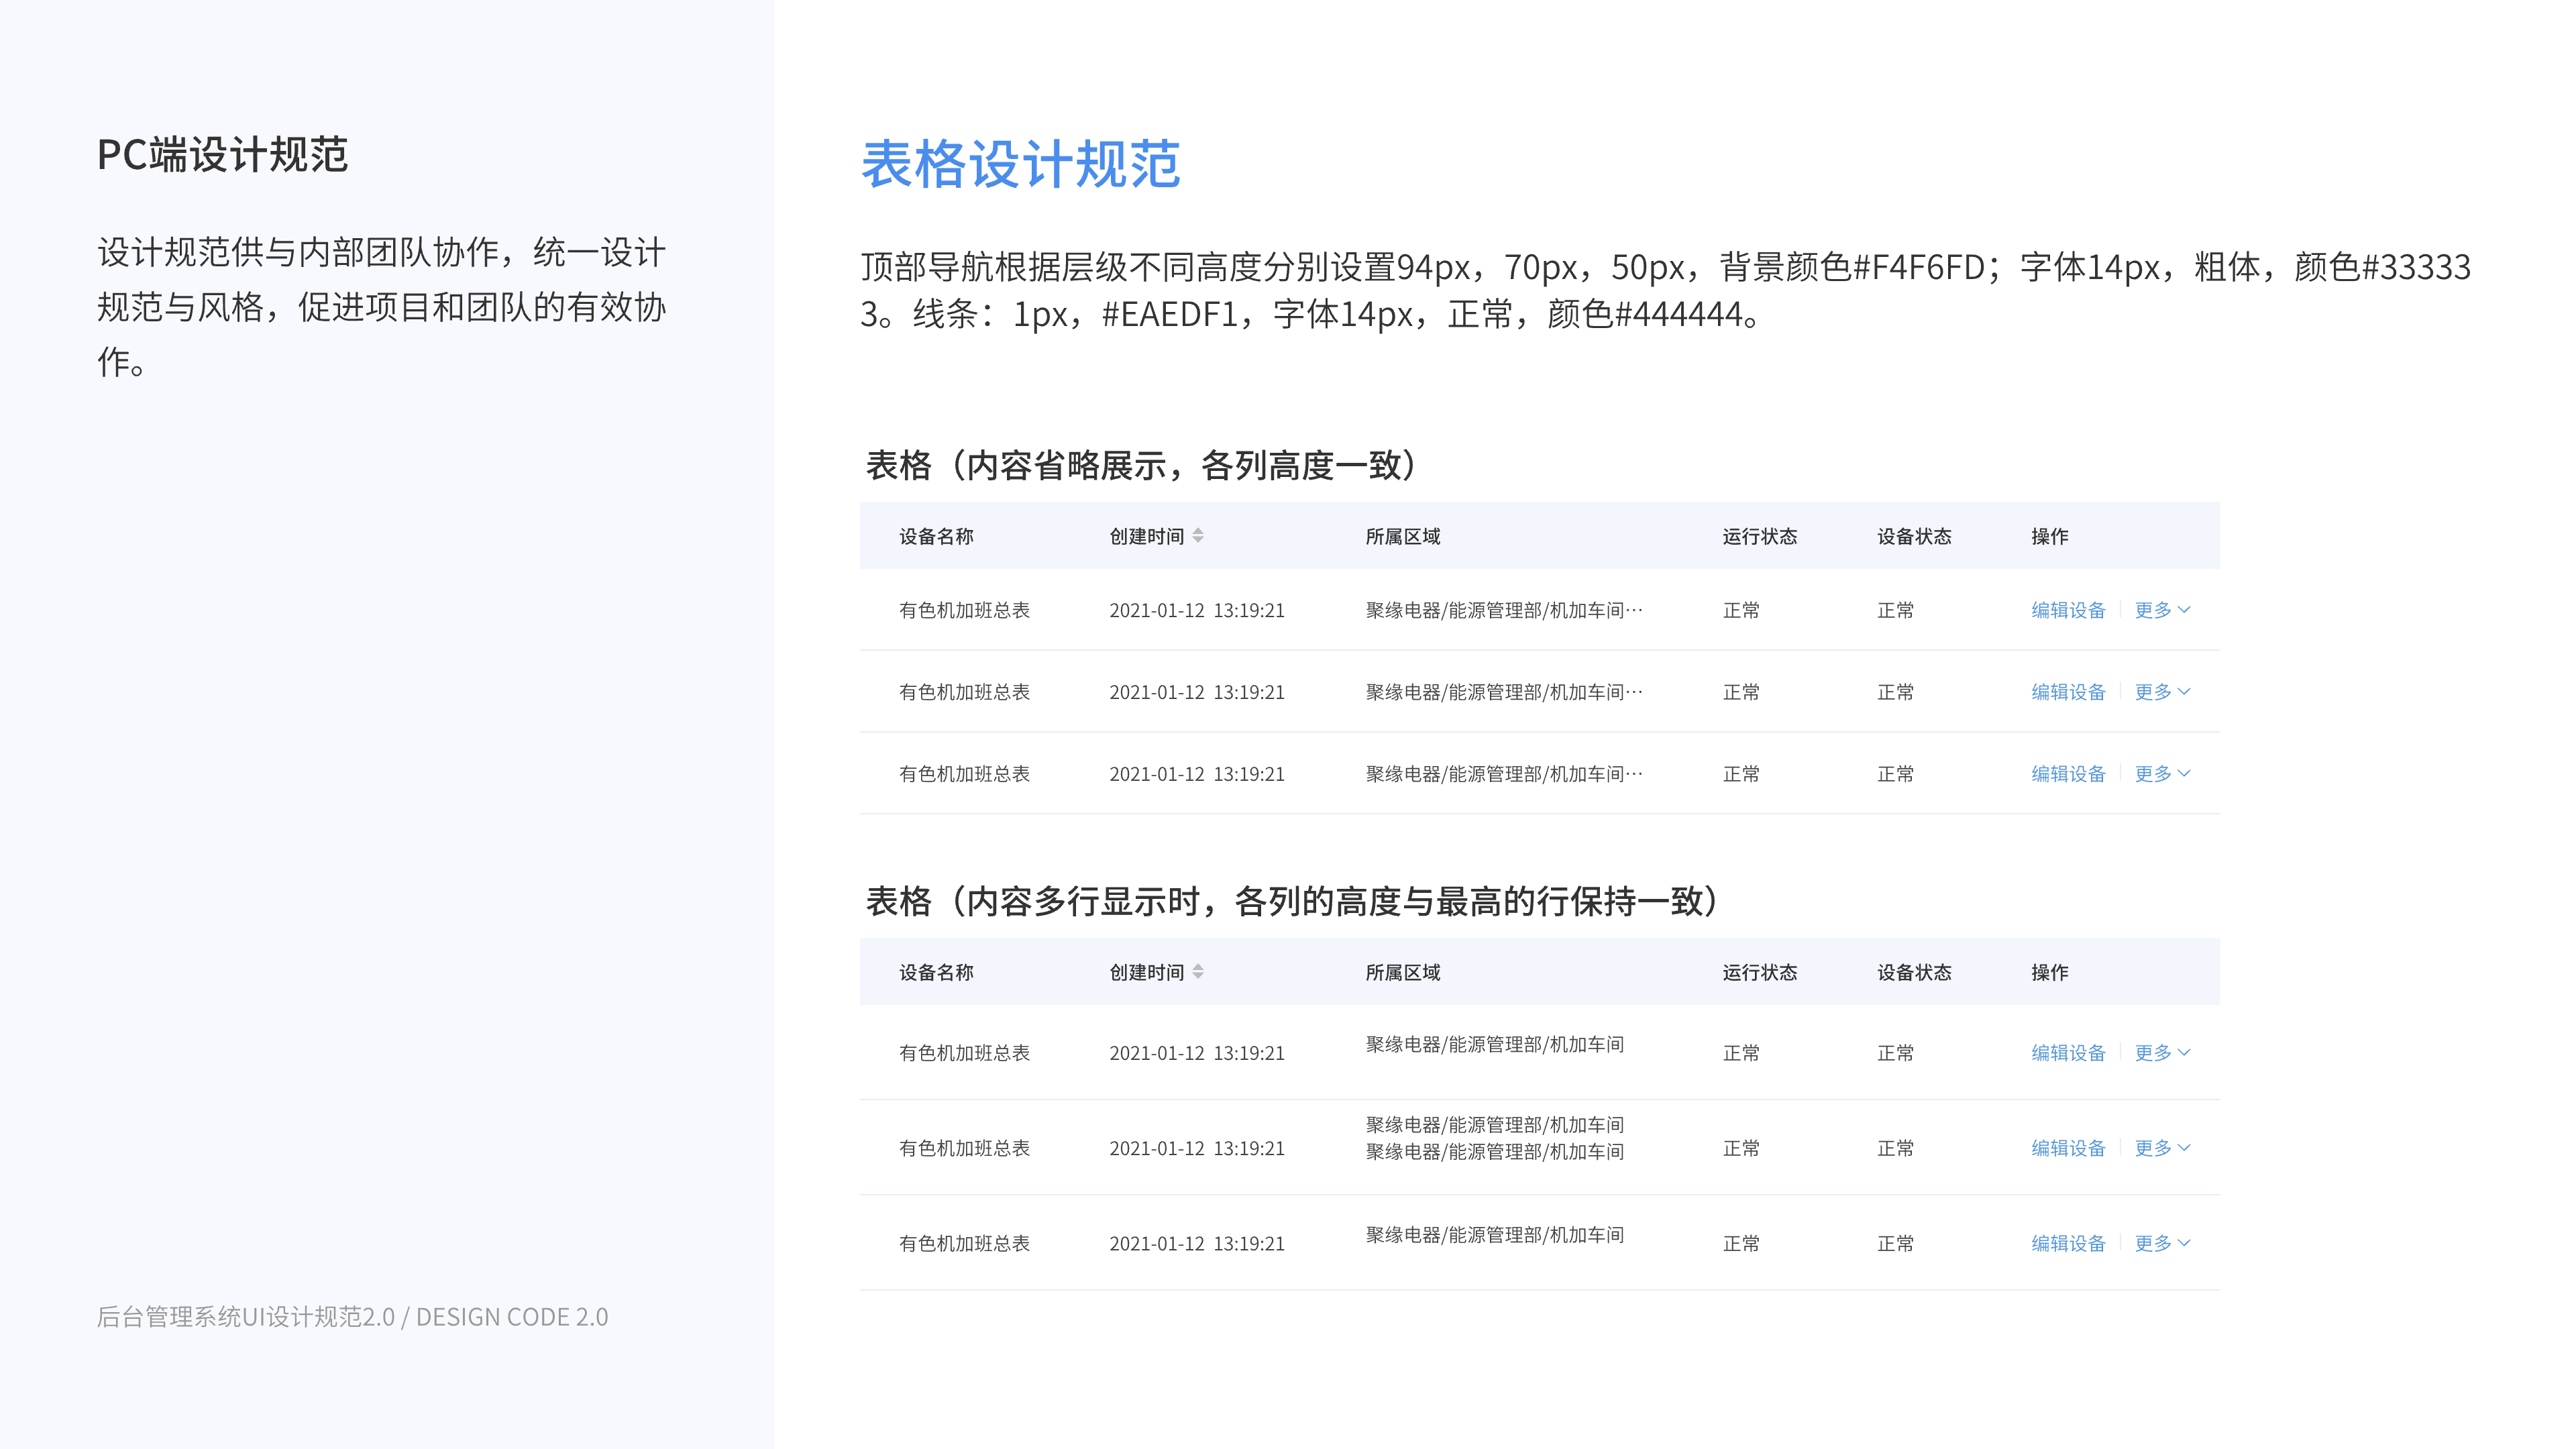Expand 更多 in second table's last row

tap(2162, 1243)
